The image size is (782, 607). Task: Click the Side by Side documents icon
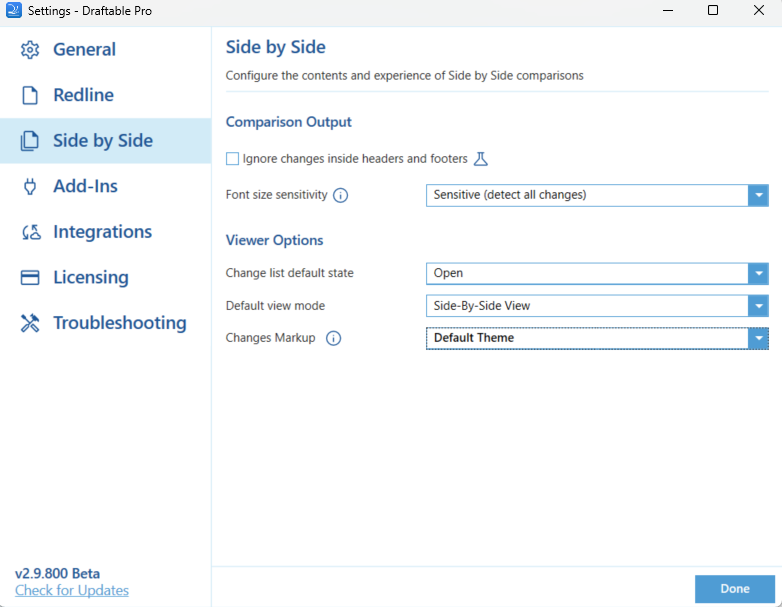click(x=29, y=141)
